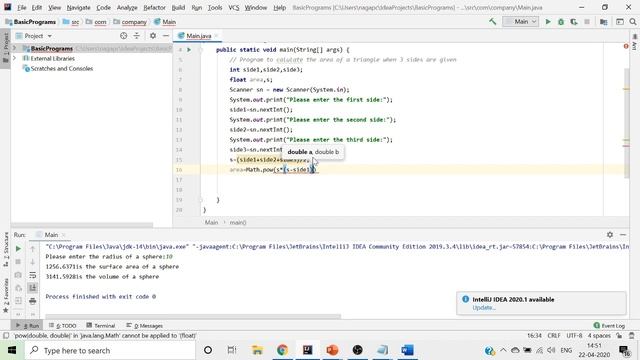Open Word from the taskbar

pyautogui.click(x=407, y=350)
